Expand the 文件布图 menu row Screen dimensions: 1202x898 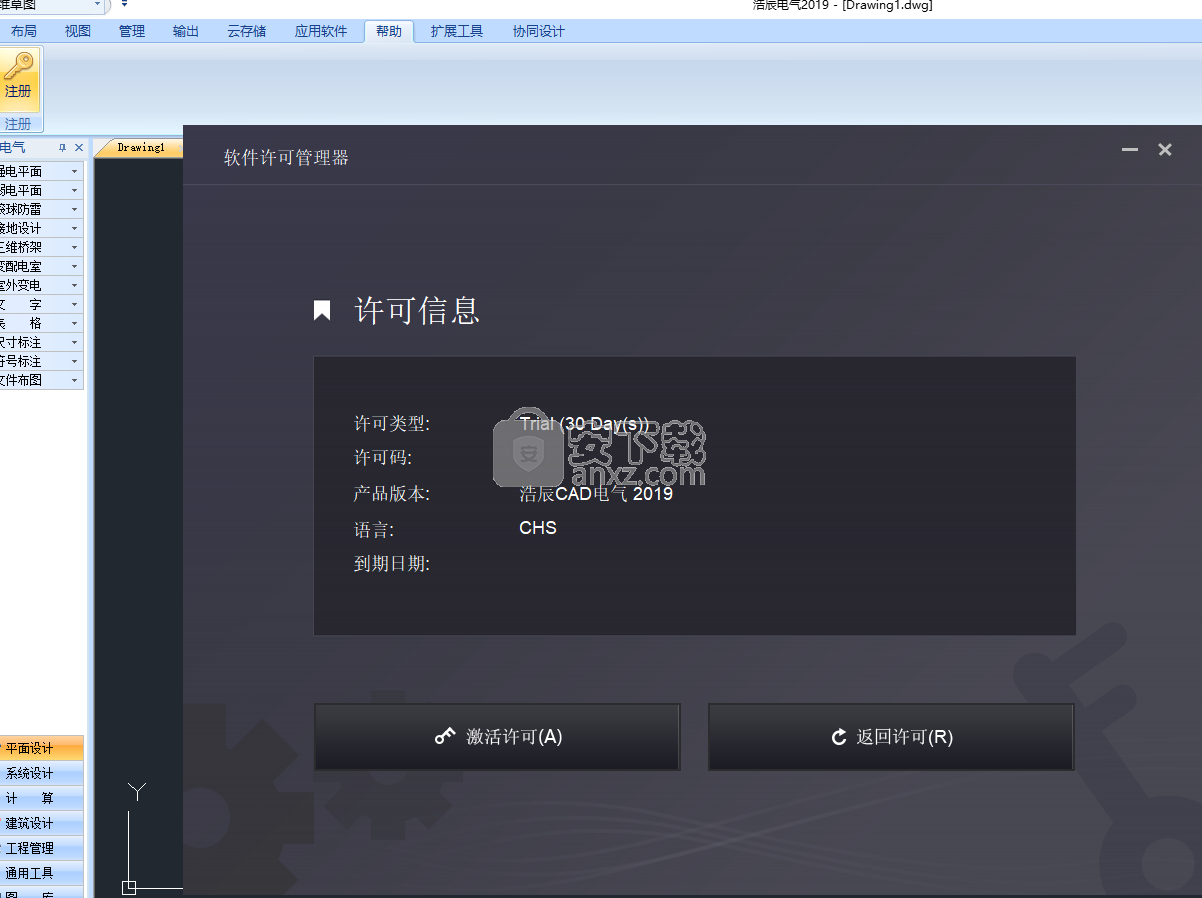[41, 380]
